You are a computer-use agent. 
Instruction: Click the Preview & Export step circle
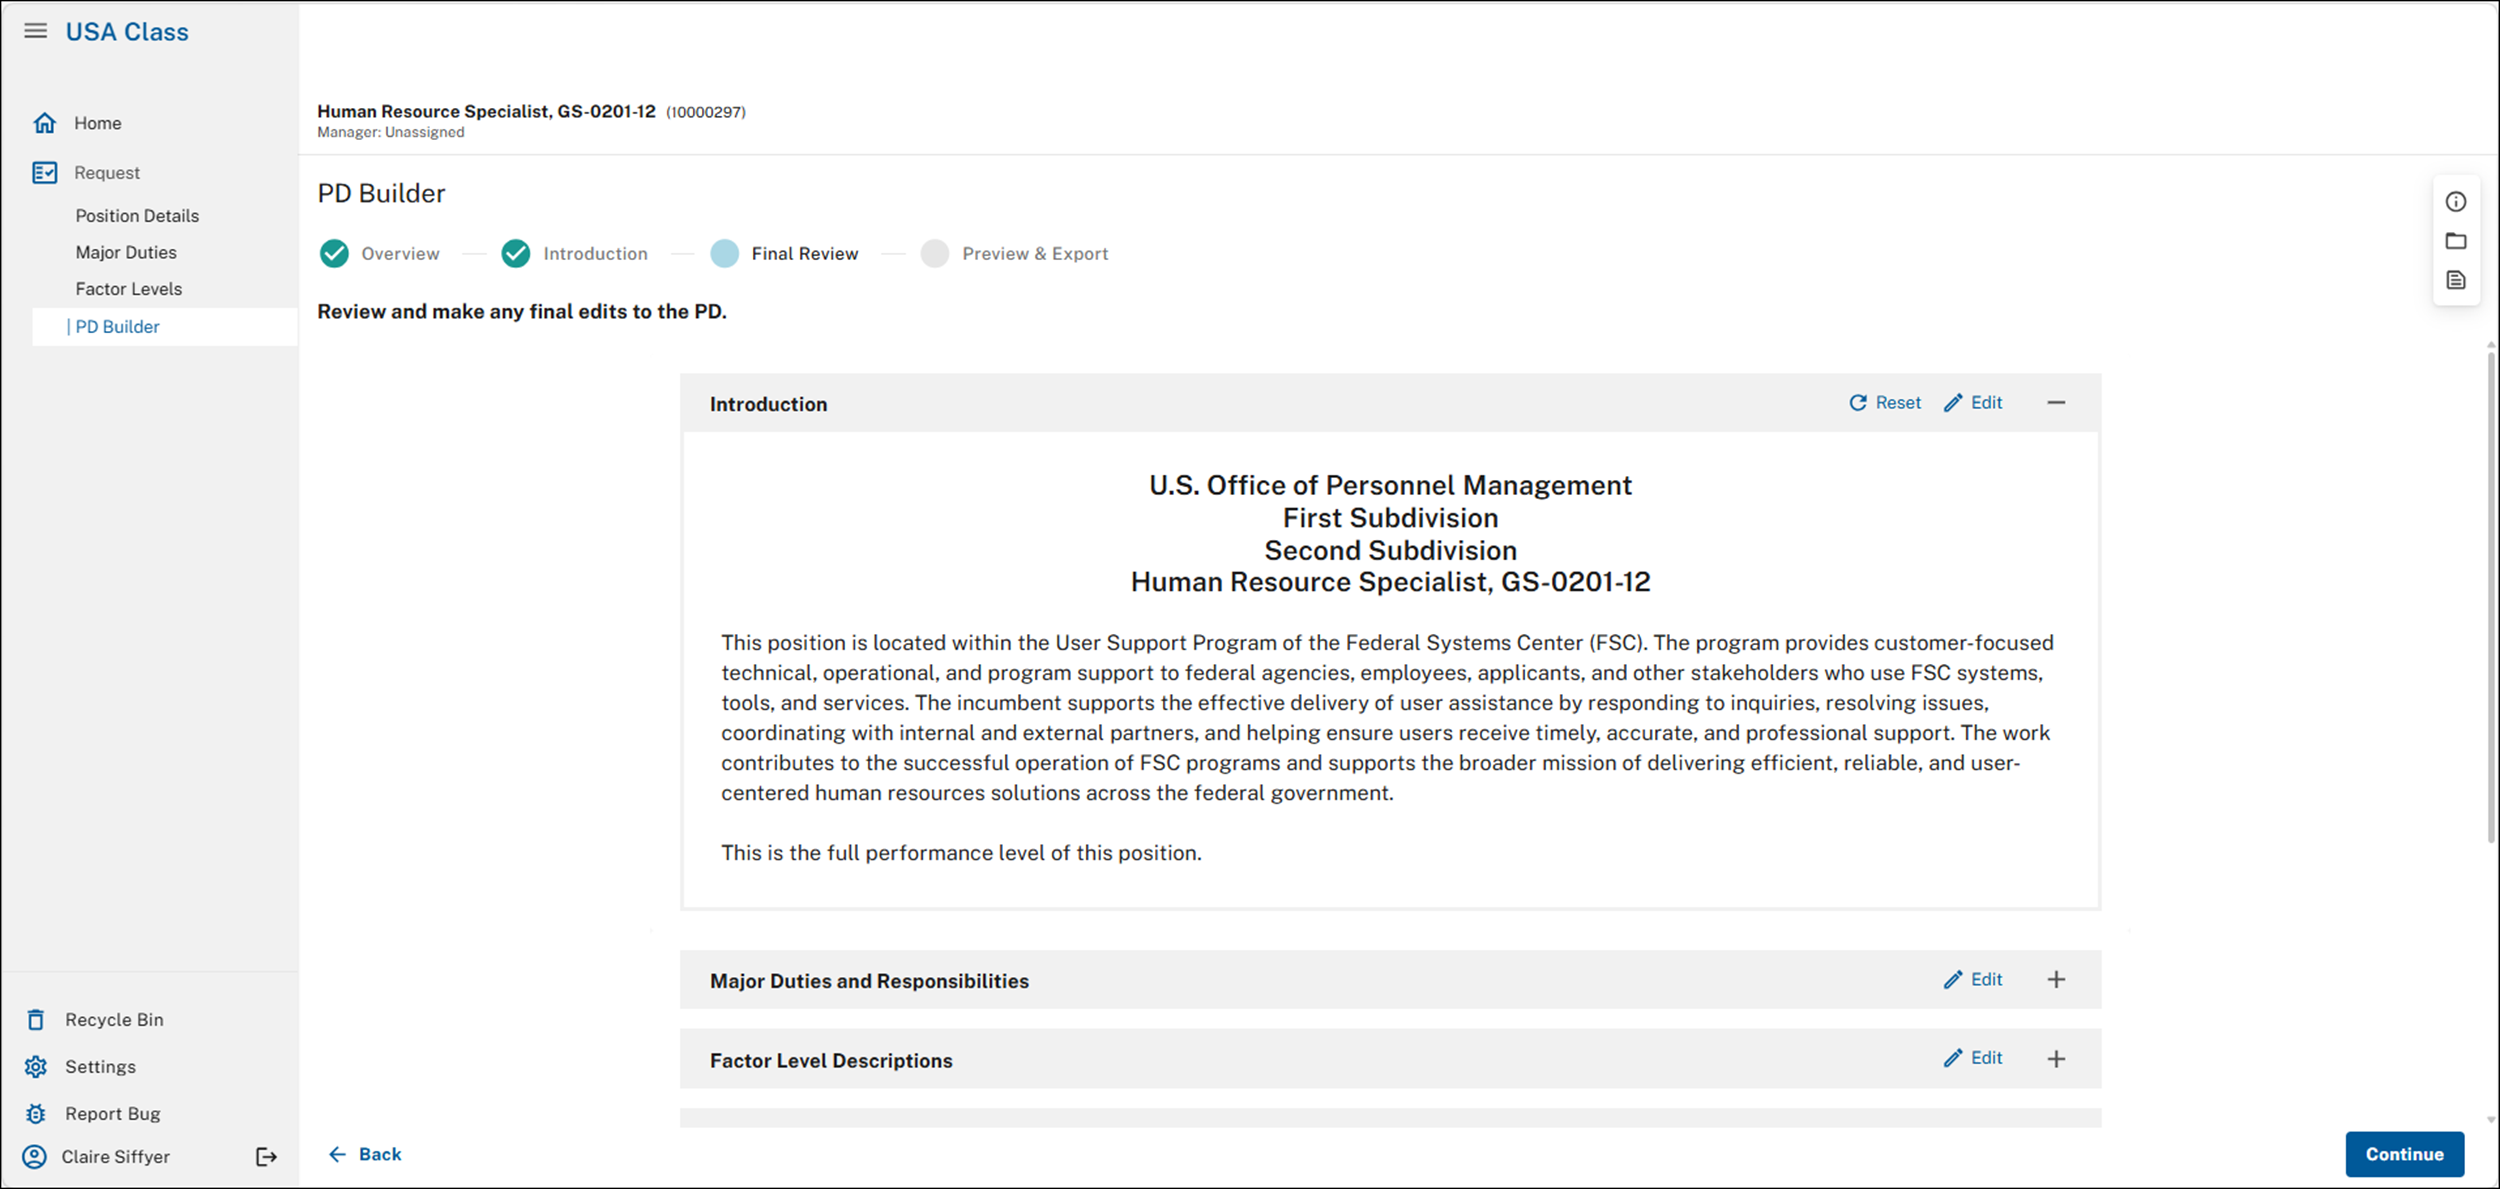coord(935,254)
